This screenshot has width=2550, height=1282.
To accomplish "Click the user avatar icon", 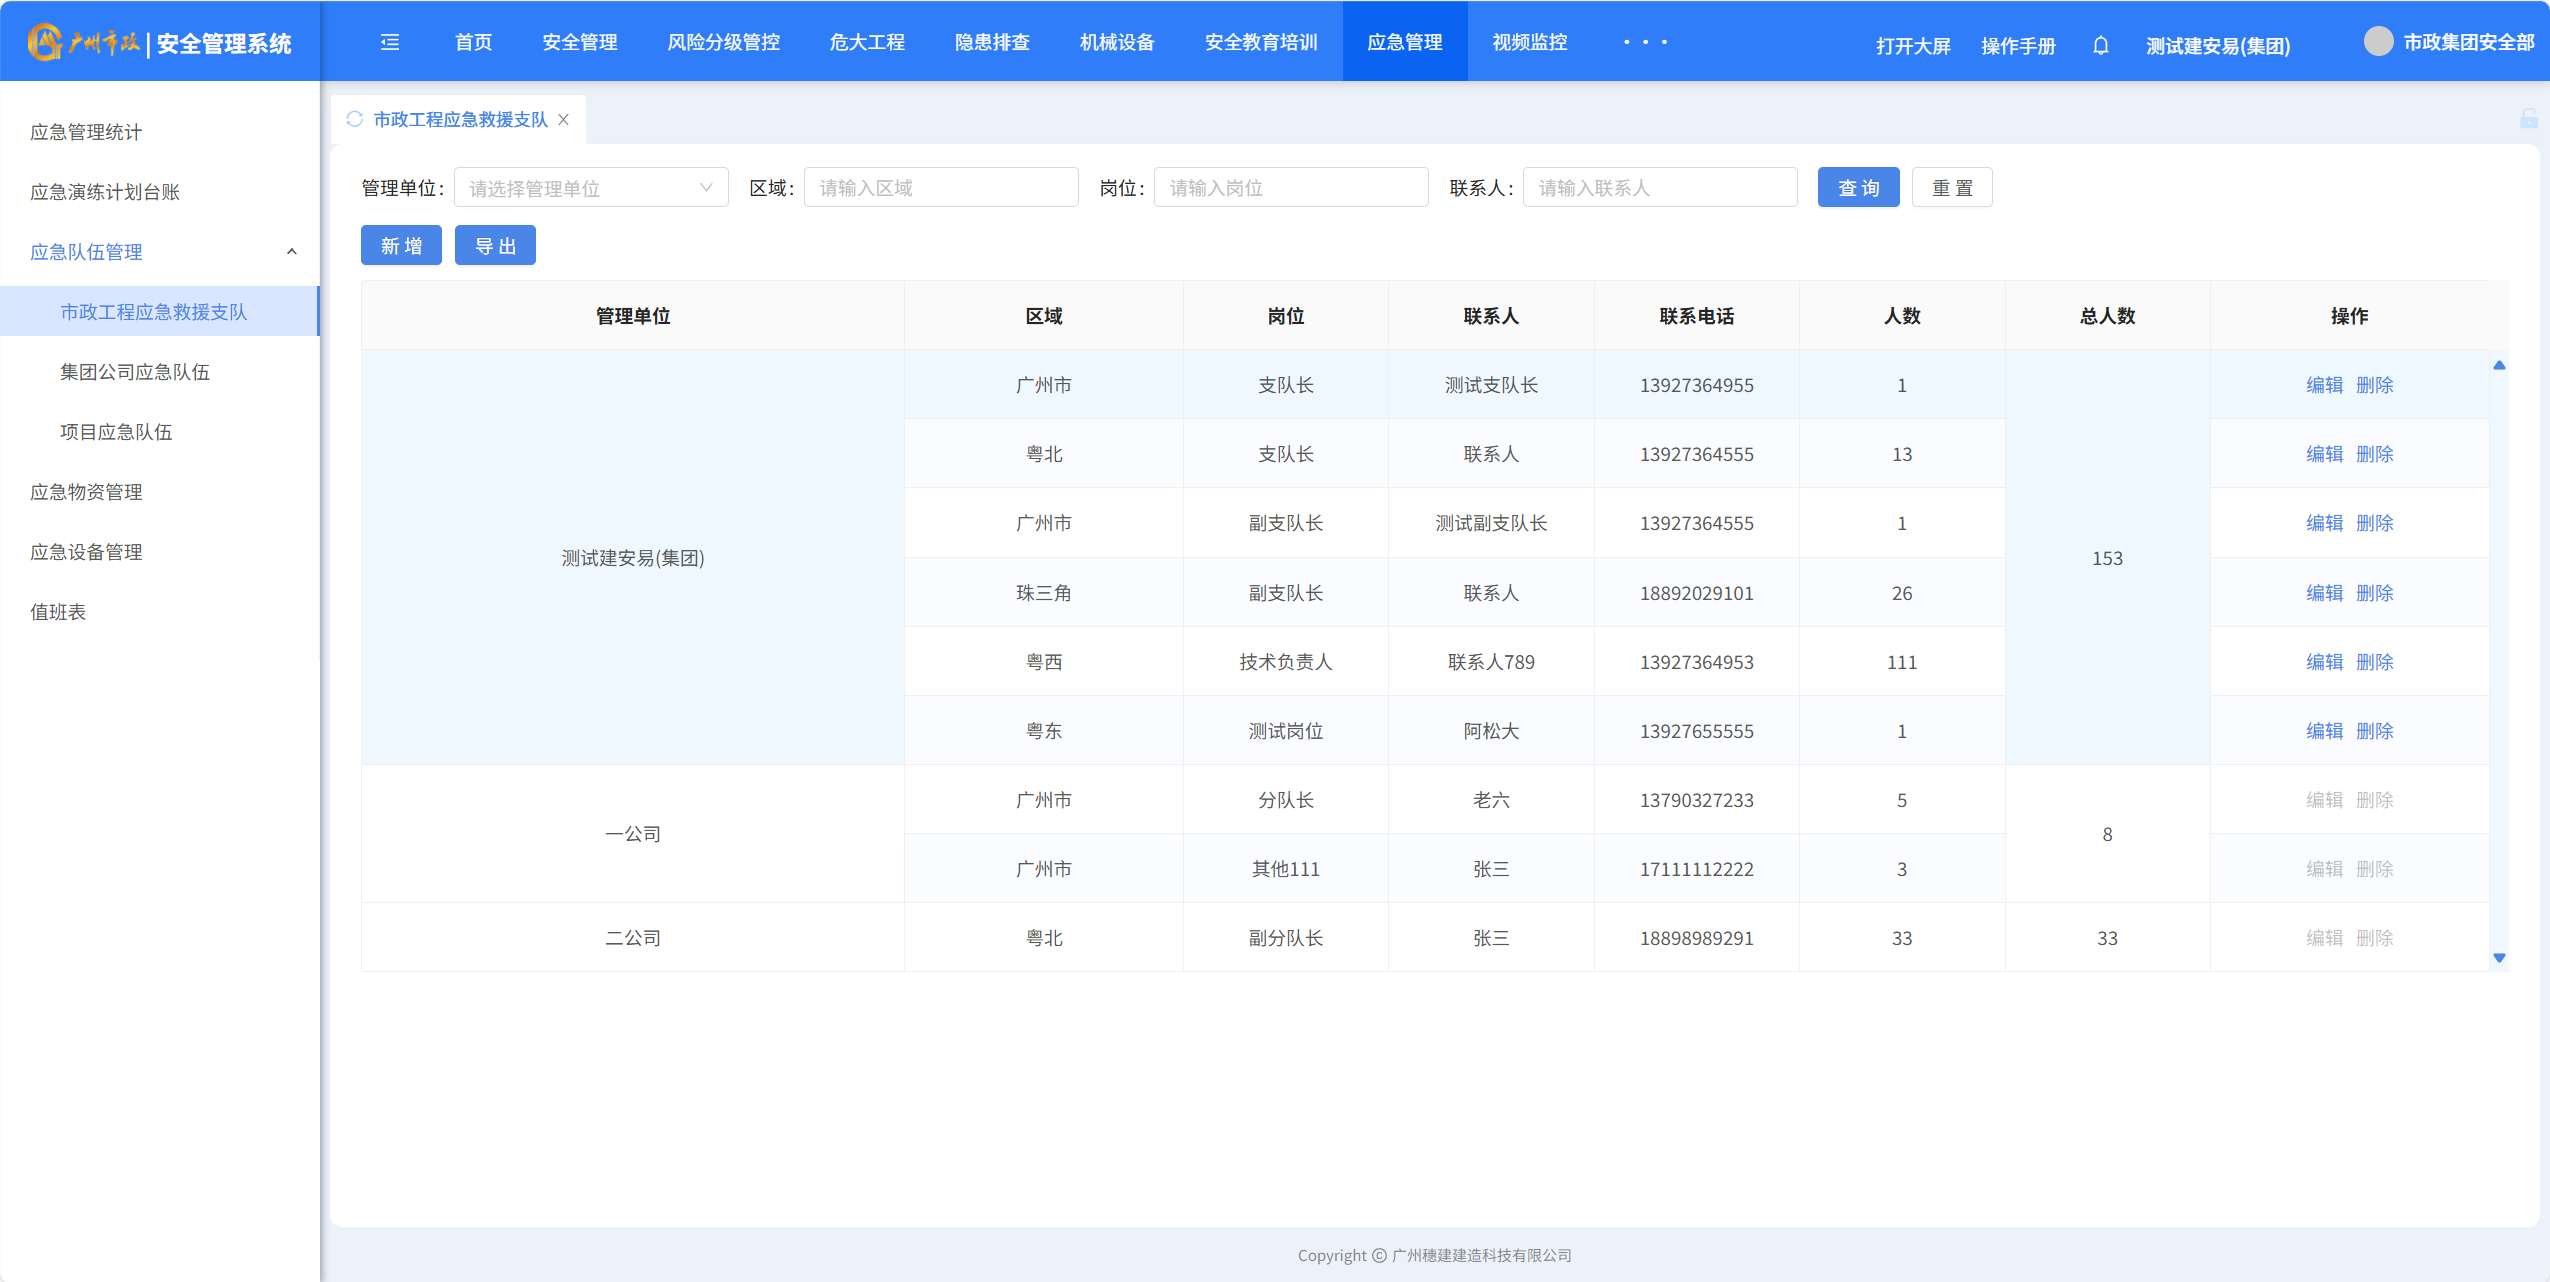I will coord(2378,42).
